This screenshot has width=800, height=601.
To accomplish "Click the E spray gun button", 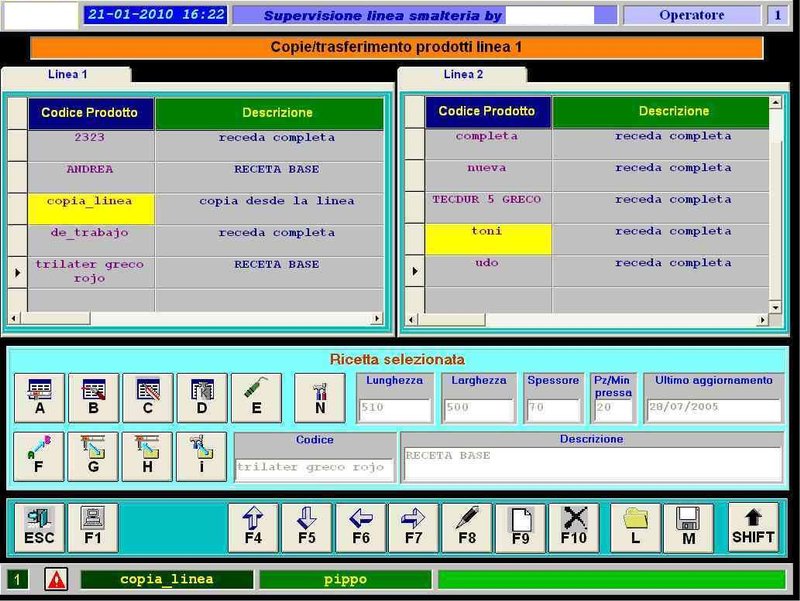I will pos(256,398).
